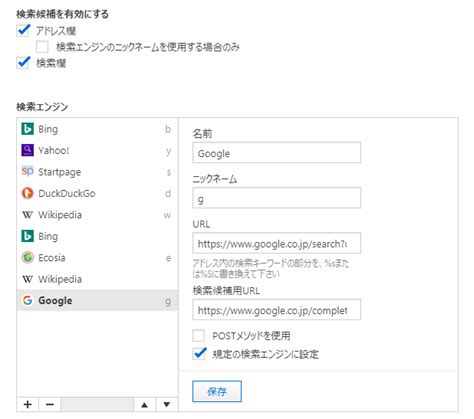
Task: Select the first Bing entry with nickname b
Action: (97, 129)
